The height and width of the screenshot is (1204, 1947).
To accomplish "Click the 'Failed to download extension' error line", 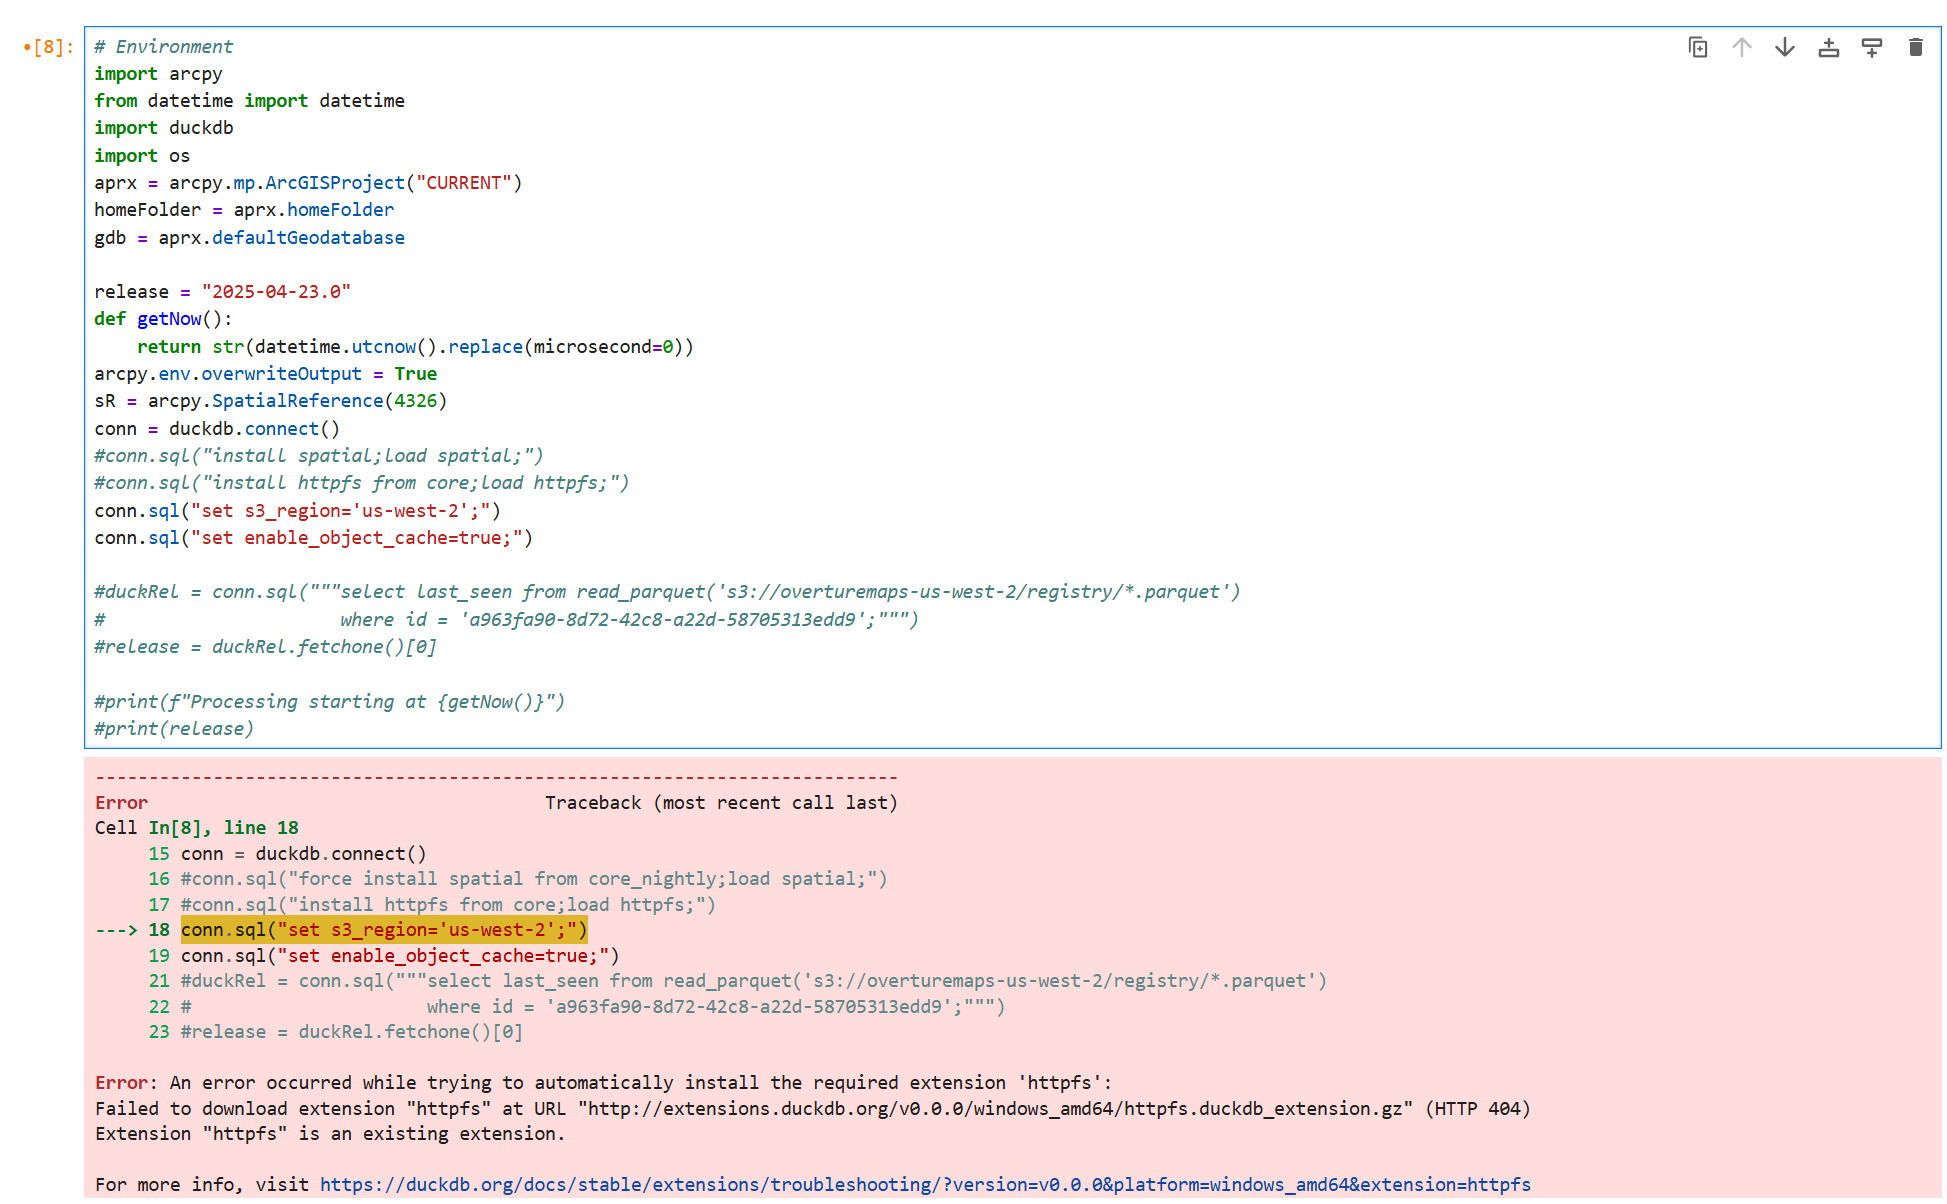I will pos(812,1108).
